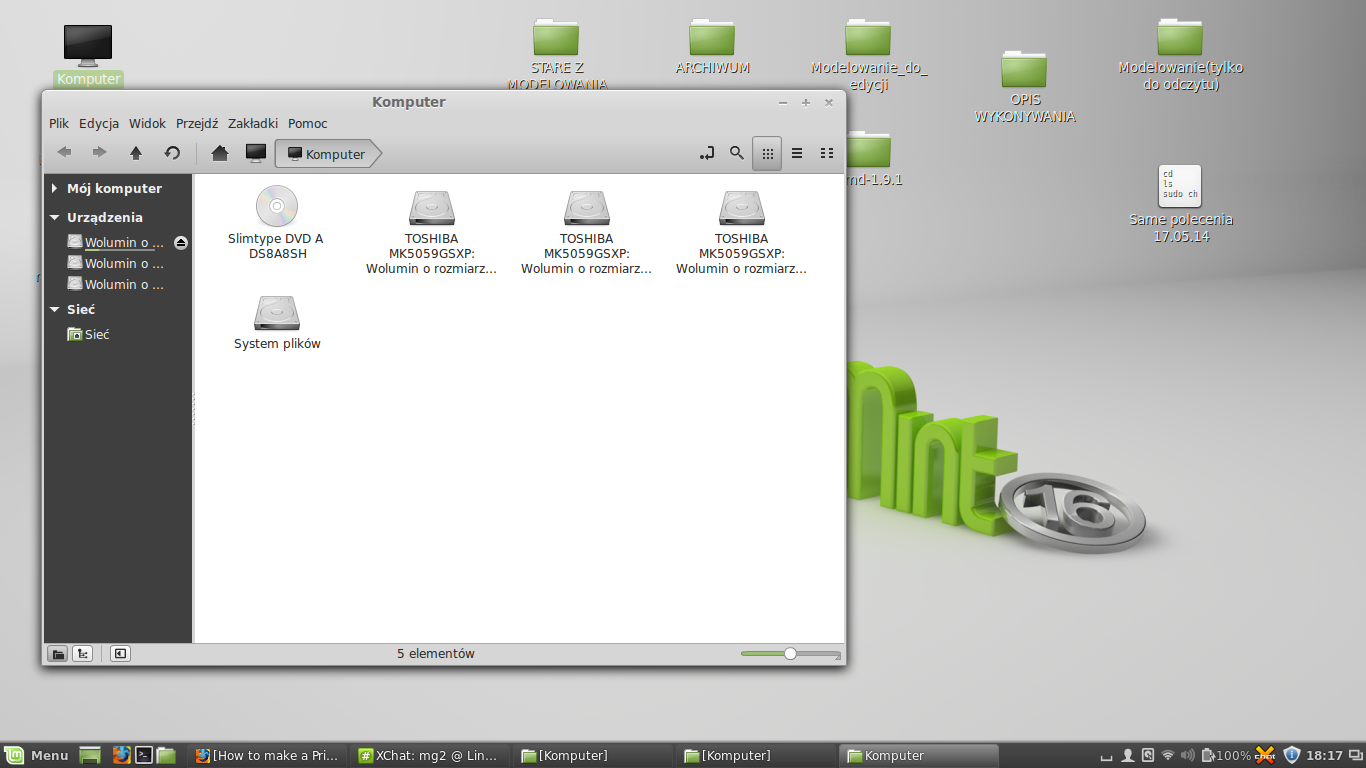Click the Computer monitor icon in the toolbar
This screenshot has width=1366, height=768.
point(256,153)
